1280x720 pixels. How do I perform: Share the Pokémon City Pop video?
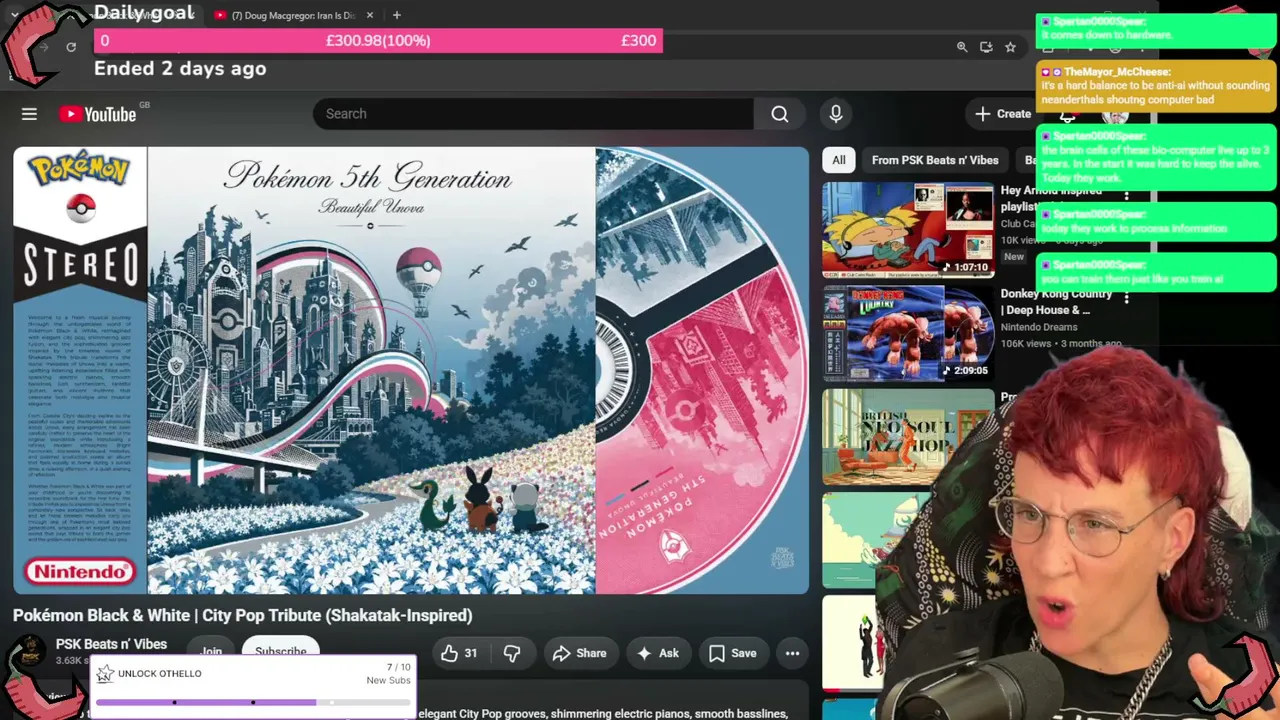580,653
